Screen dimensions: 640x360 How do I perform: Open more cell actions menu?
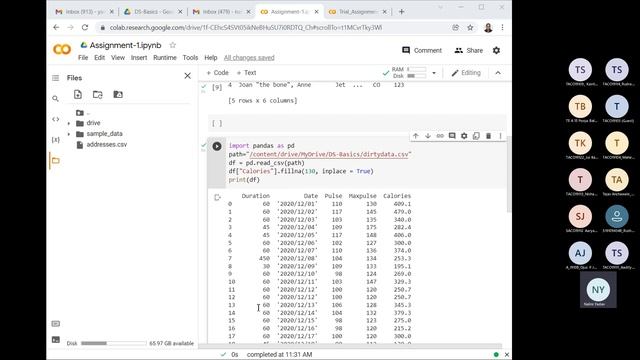coord(500,136)
